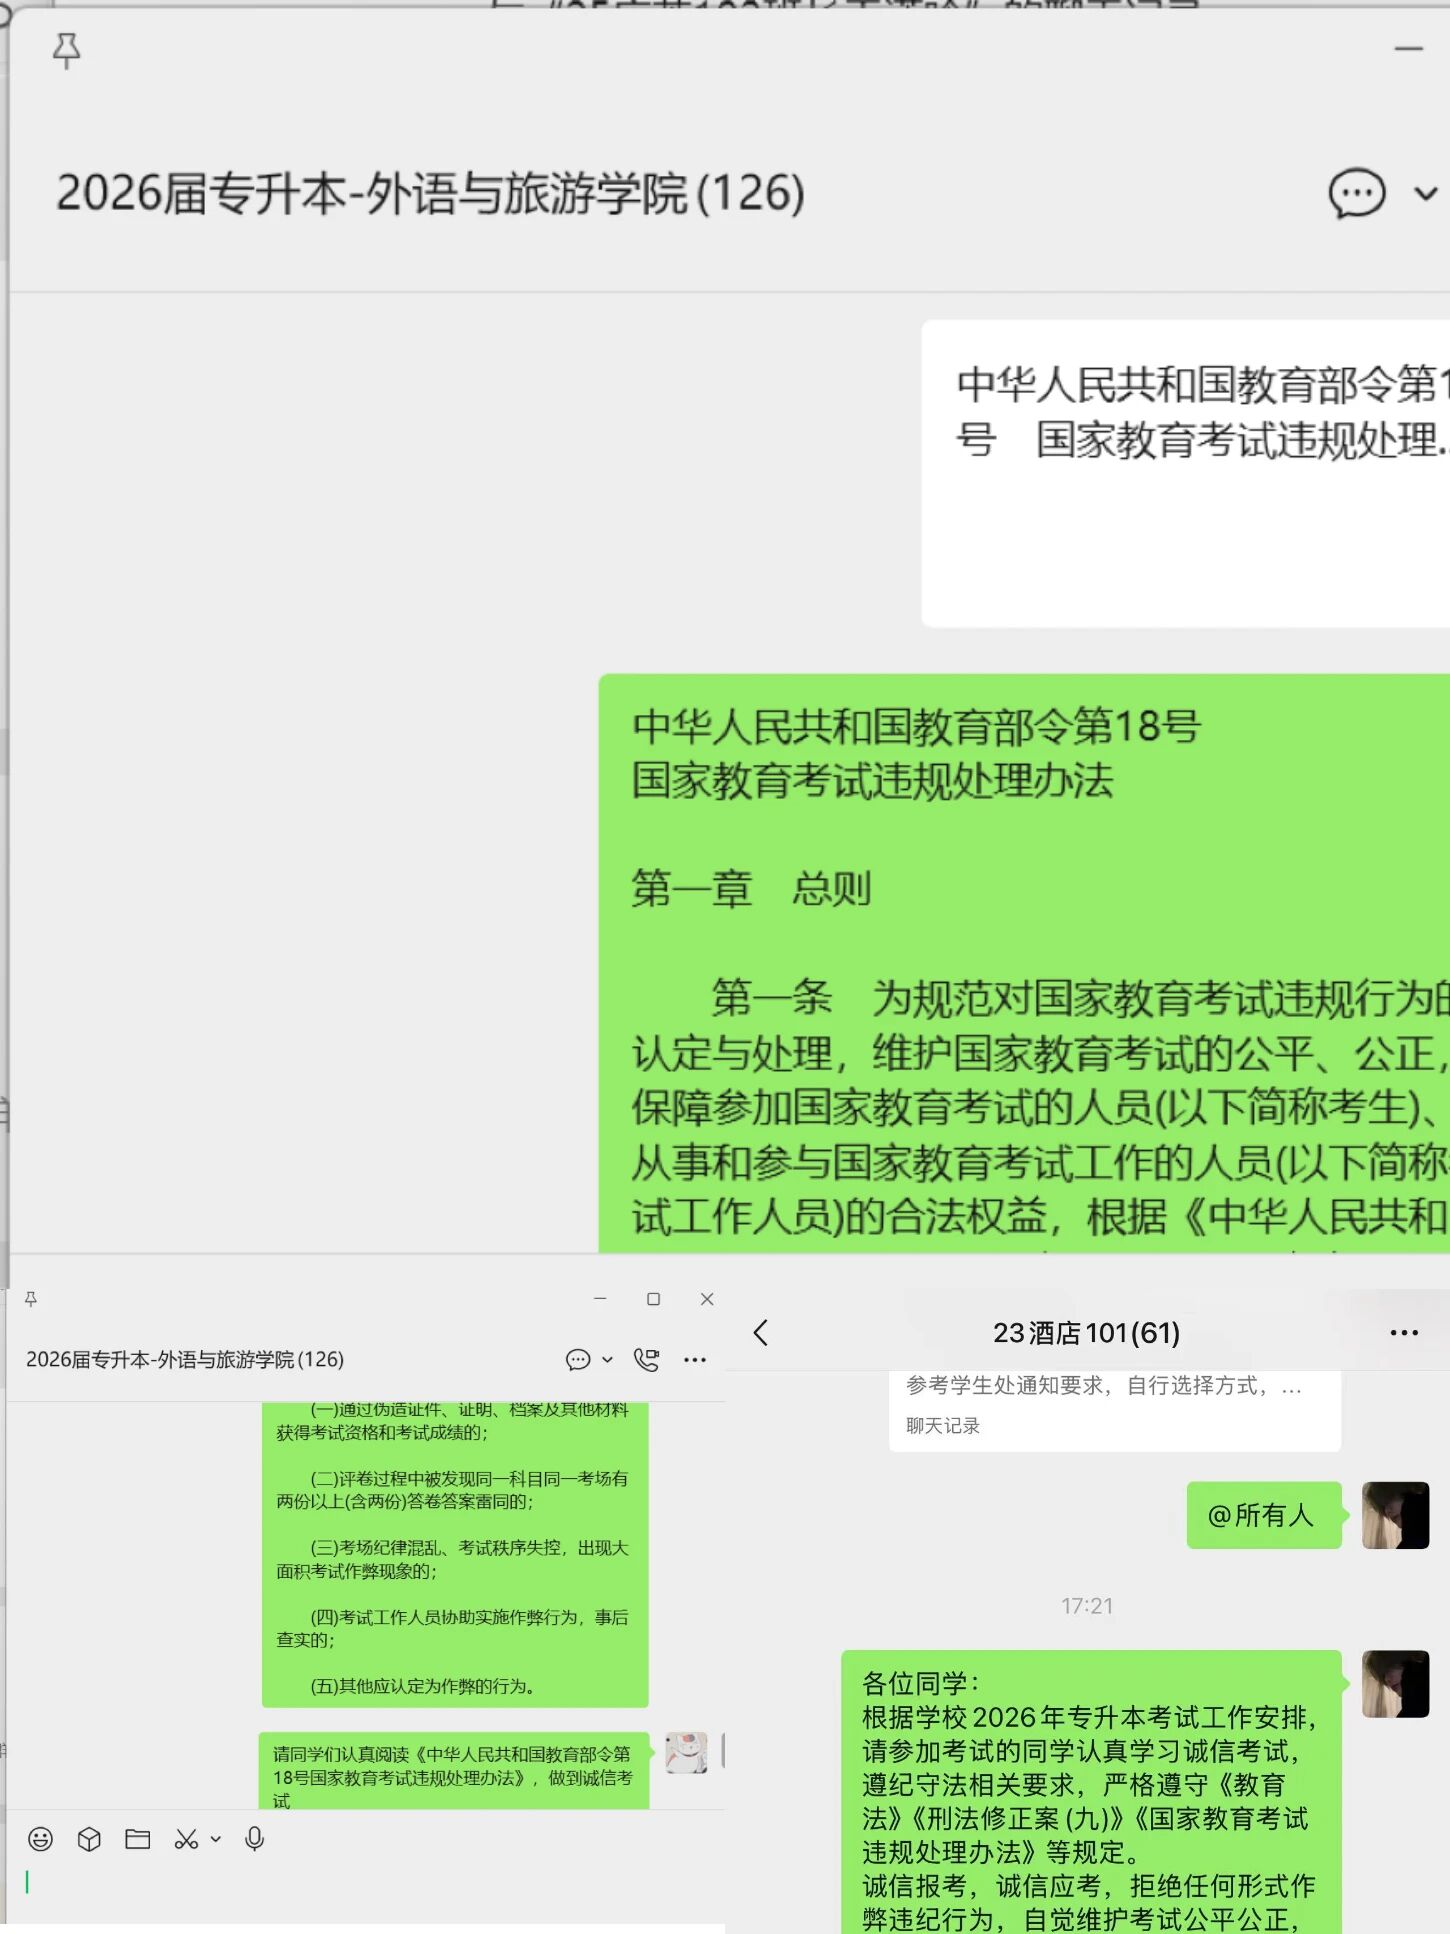Go back from 23酒店101 chat

(761, 1333)
